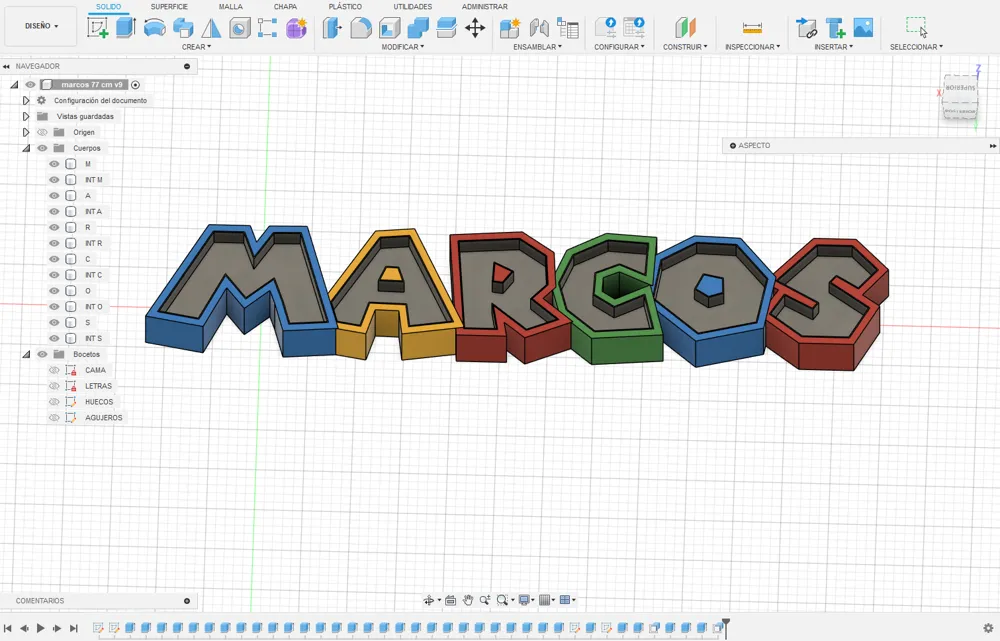1000x641 pixels.
Task: Select the Extrude tool
Action: (x=126, y=27)
